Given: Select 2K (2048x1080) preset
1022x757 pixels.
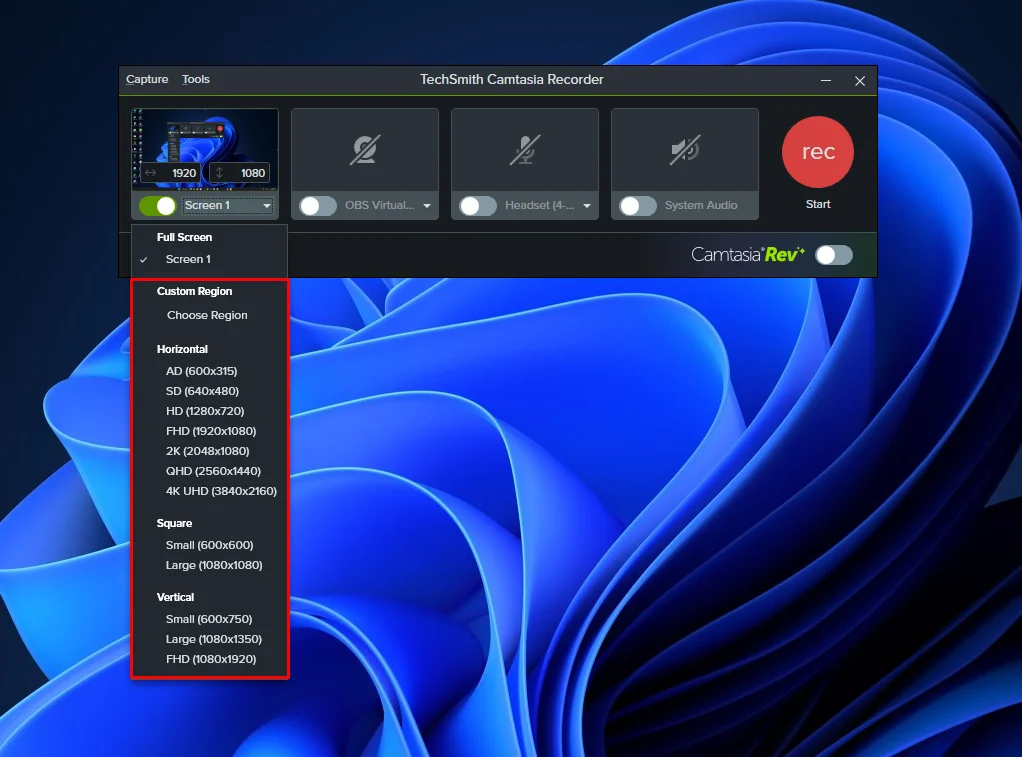Looking at the screenshot, I should click(209, 451).
